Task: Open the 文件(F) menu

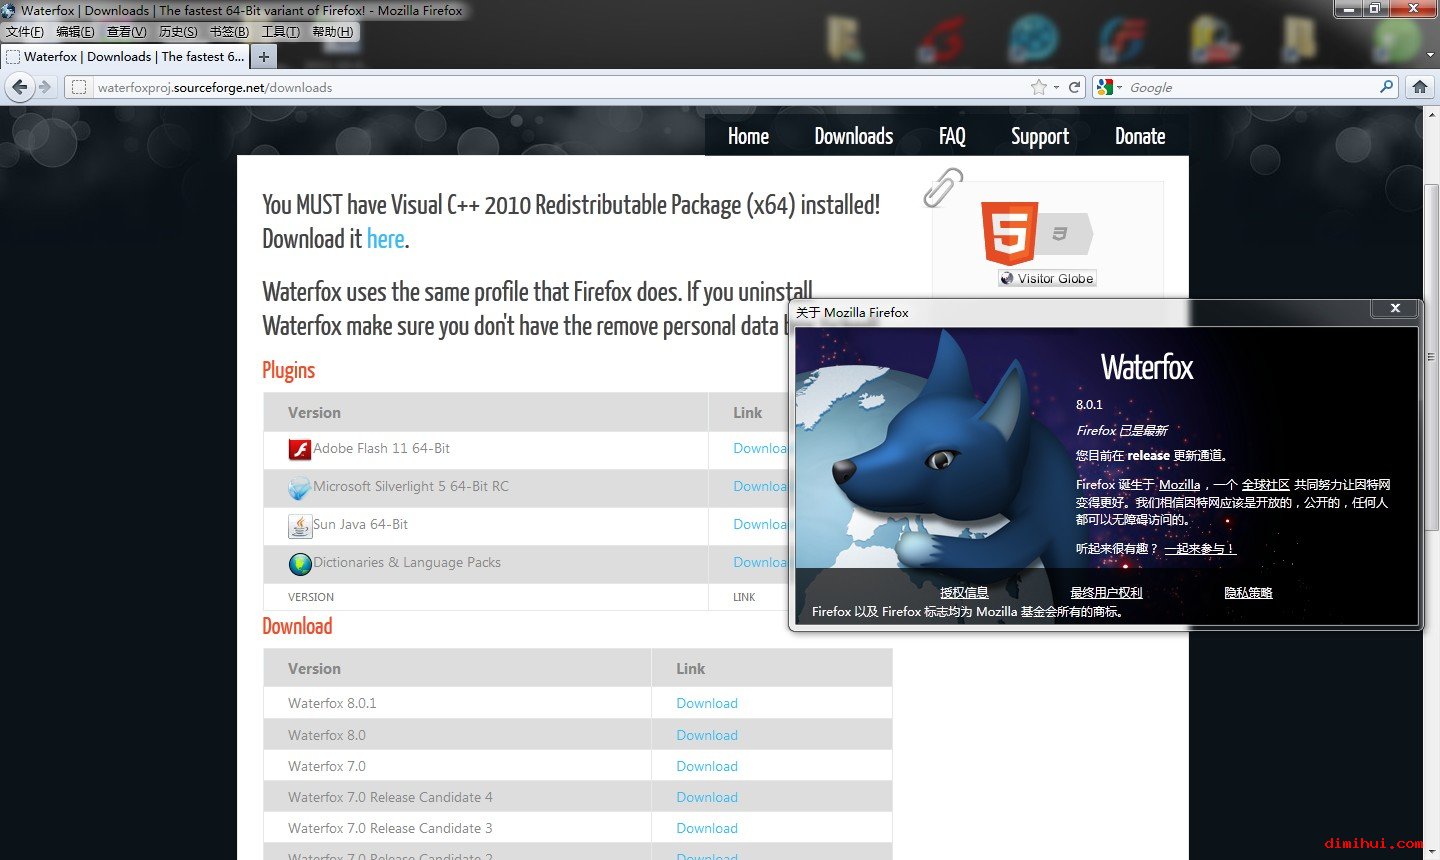Action: 24,32
